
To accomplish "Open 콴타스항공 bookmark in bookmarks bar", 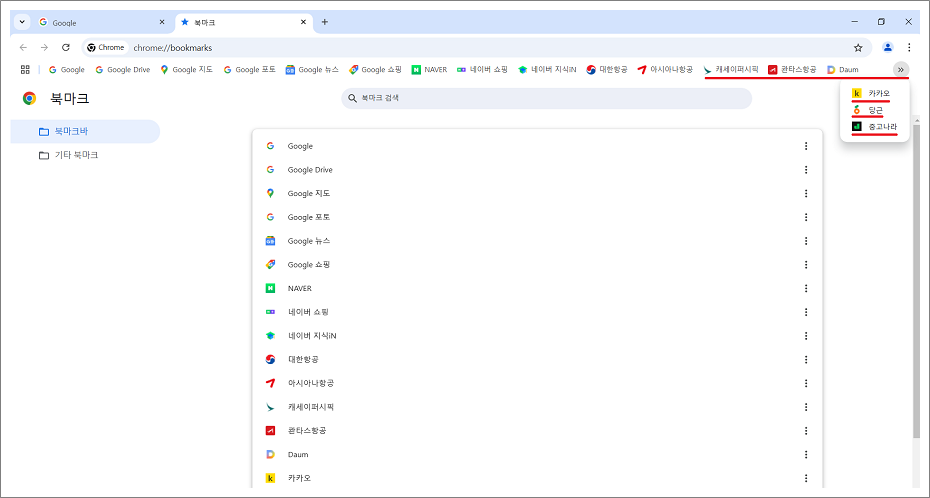I will click(792, 69).
